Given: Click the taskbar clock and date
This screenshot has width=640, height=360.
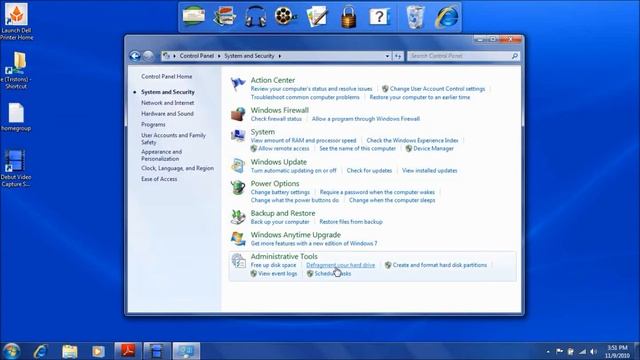Looking at the screenshot, I should point(617,351).
